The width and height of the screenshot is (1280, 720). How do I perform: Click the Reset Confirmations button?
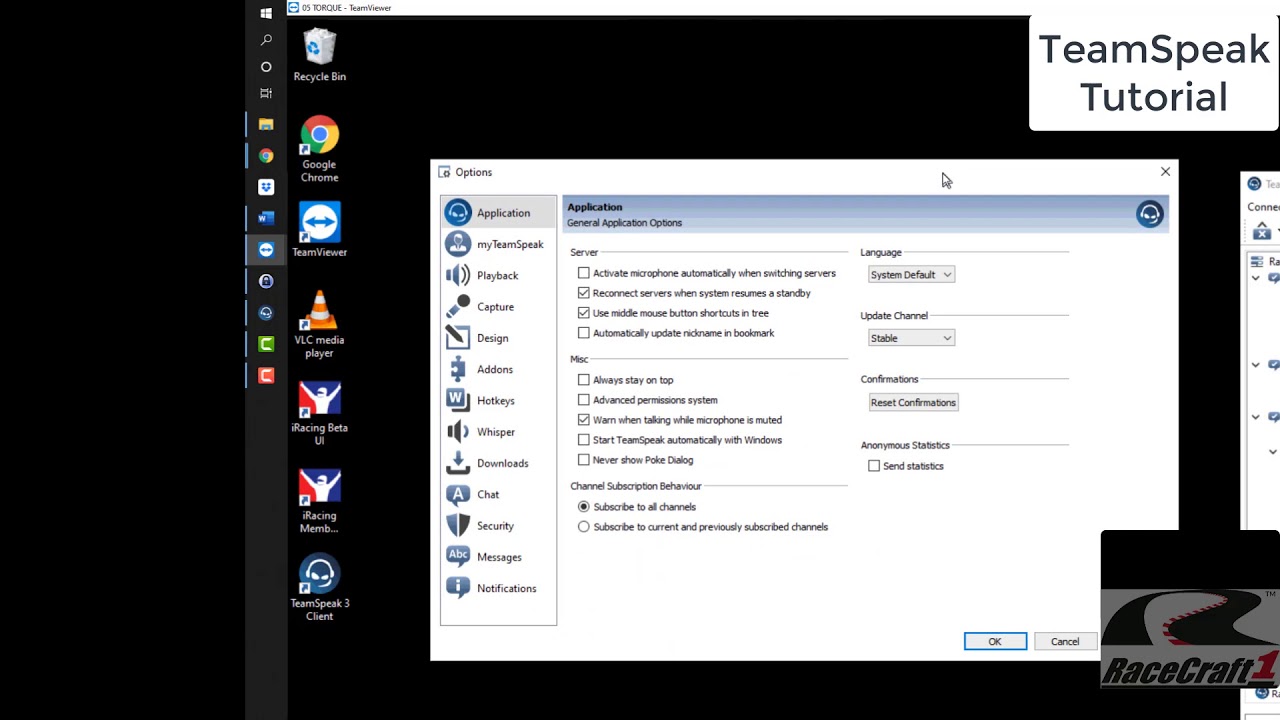pyautogui.click(x=913, y=402)
